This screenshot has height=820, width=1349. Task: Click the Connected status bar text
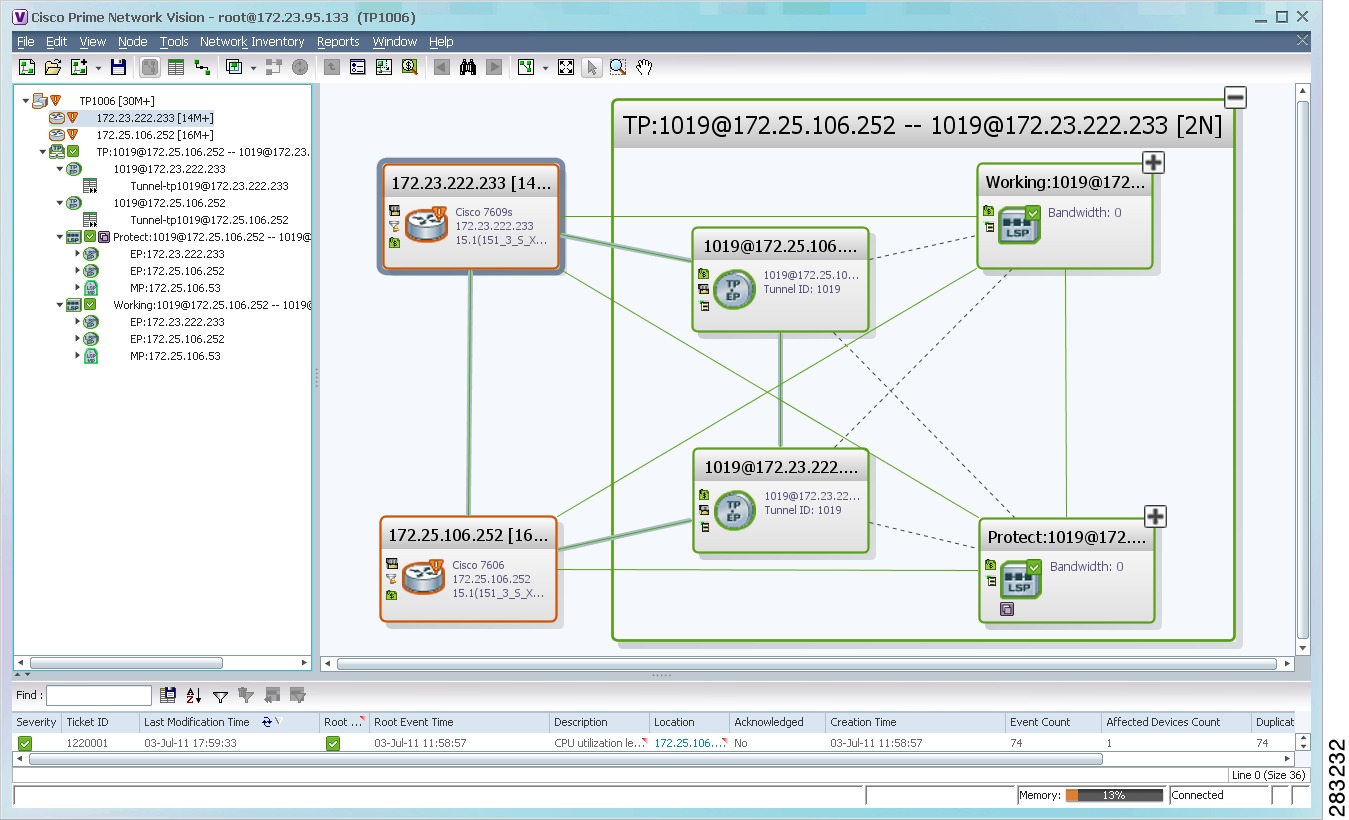coord(1198,796)
